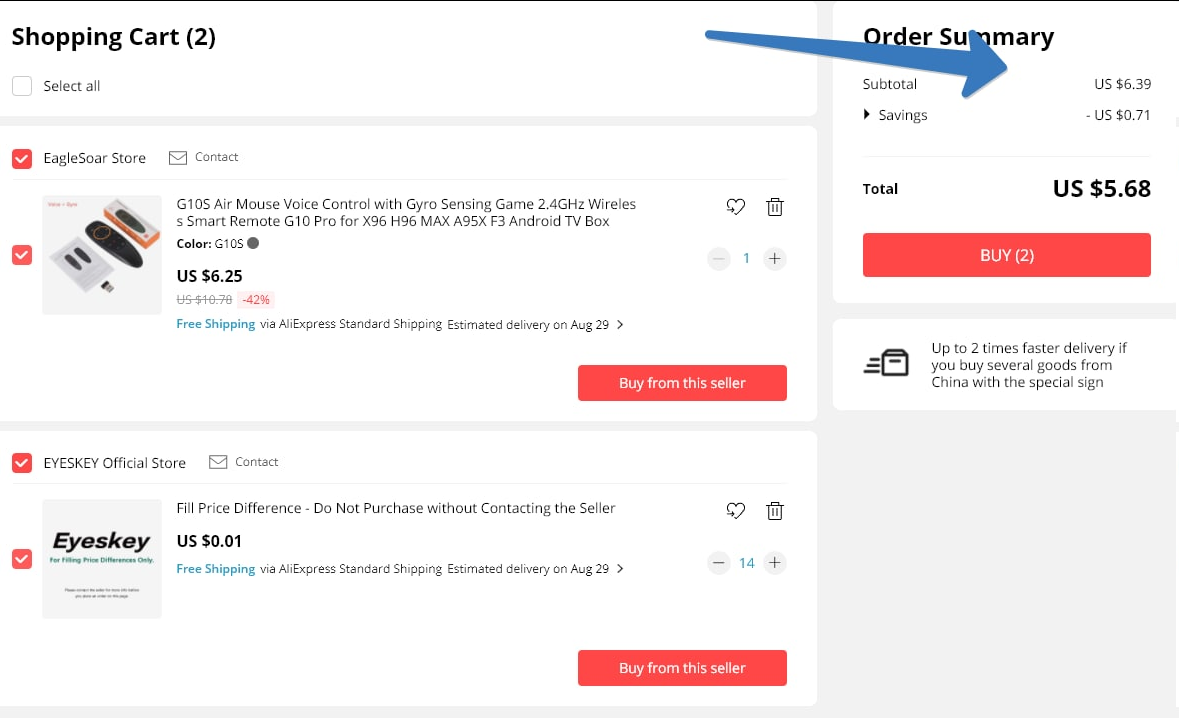The height and width of the screenshot is (718, 1179).
Task: Delete the G10S Air Mouse trash icon
Action: (x=774, y=206)
